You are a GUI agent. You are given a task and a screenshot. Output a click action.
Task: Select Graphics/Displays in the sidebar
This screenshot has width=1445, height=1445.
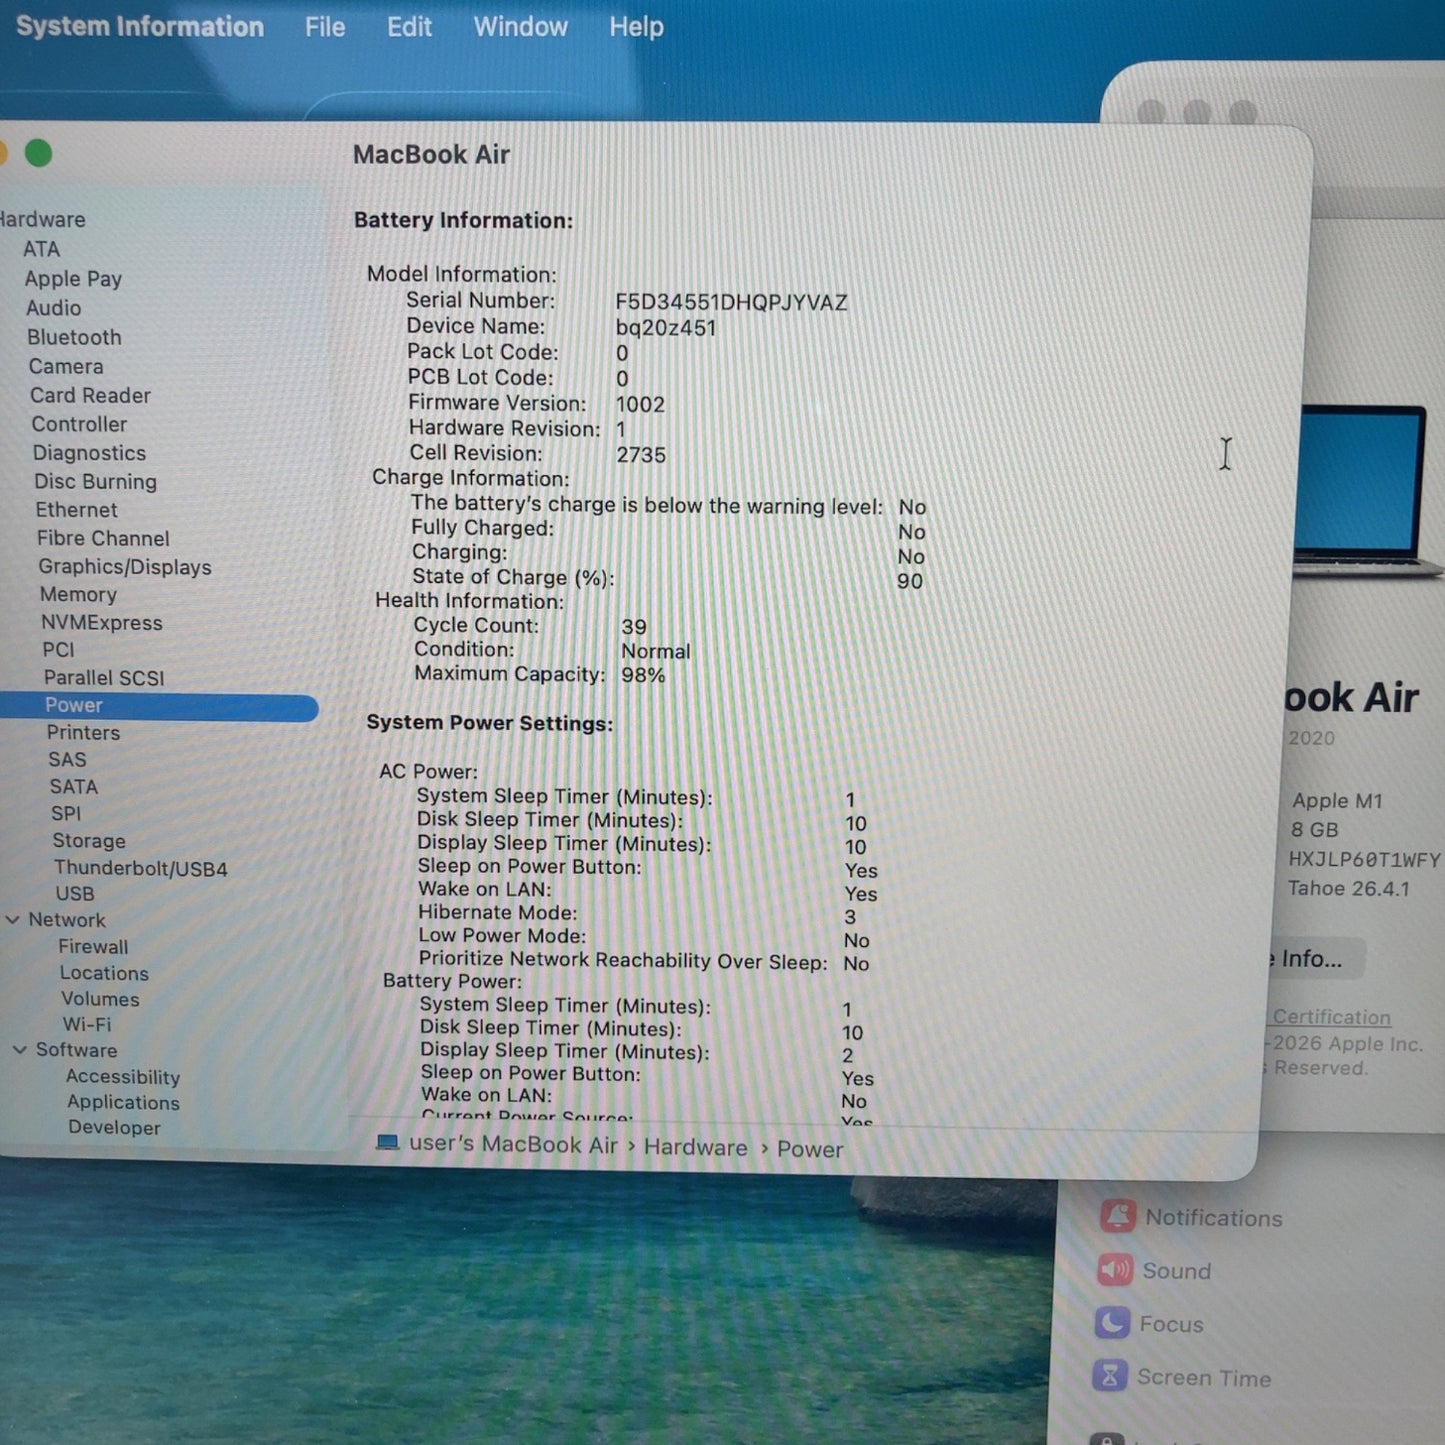125,566
